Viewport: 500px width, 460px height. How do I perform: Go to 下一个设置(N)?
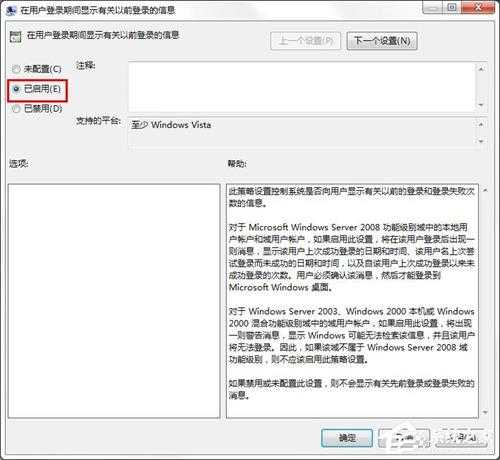pos(382,41)
